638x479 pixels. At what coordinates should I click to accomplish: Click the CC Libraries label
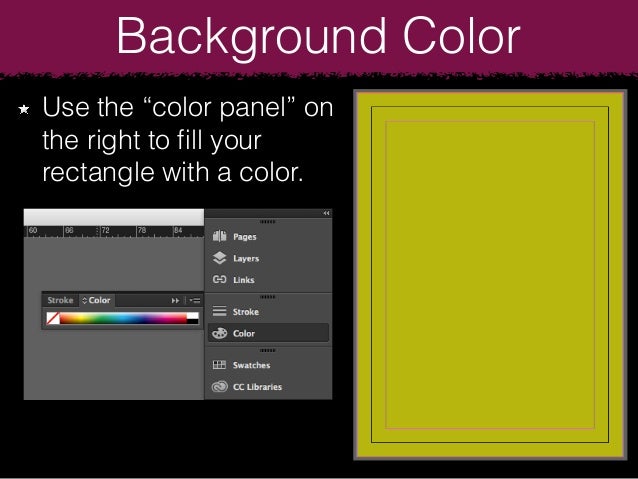click(x=257, y=387)
